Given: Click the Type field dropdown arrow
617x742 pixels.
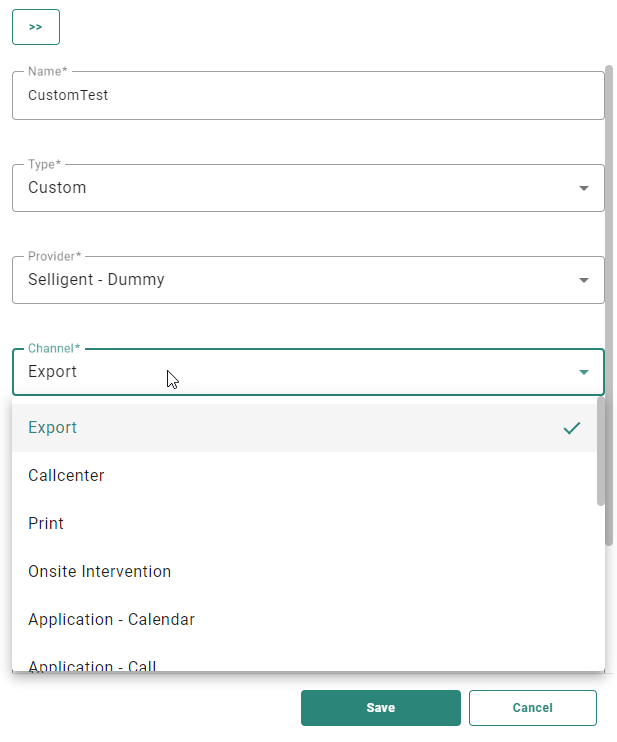Looking at the screenshot, I should point(584,188).
